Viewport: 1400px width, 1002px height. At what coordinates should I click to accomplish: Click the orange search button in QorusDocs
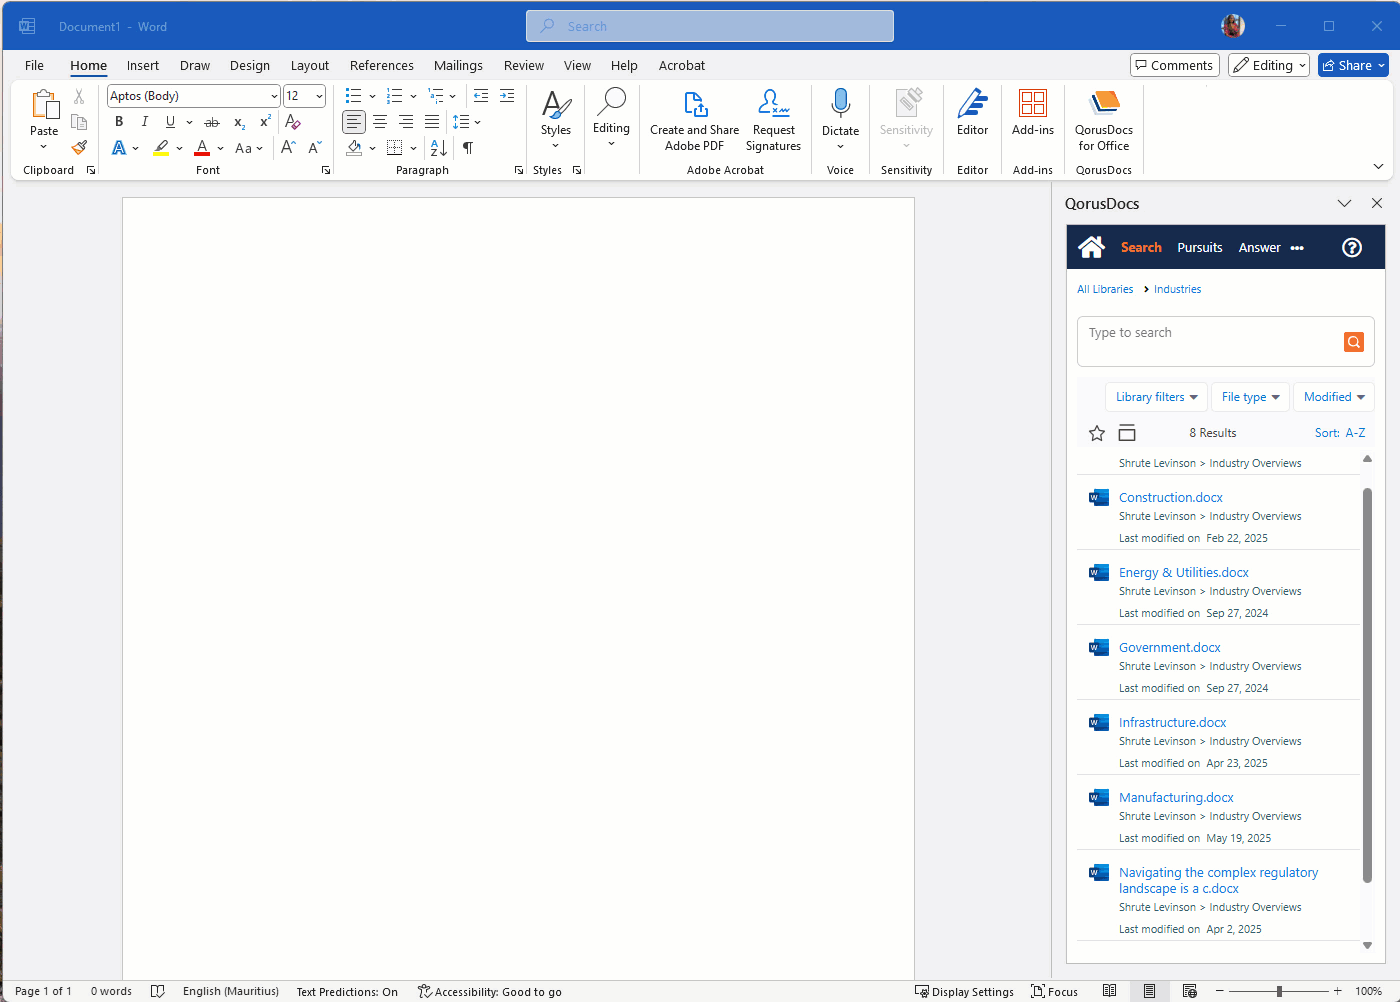point(1353,342)
